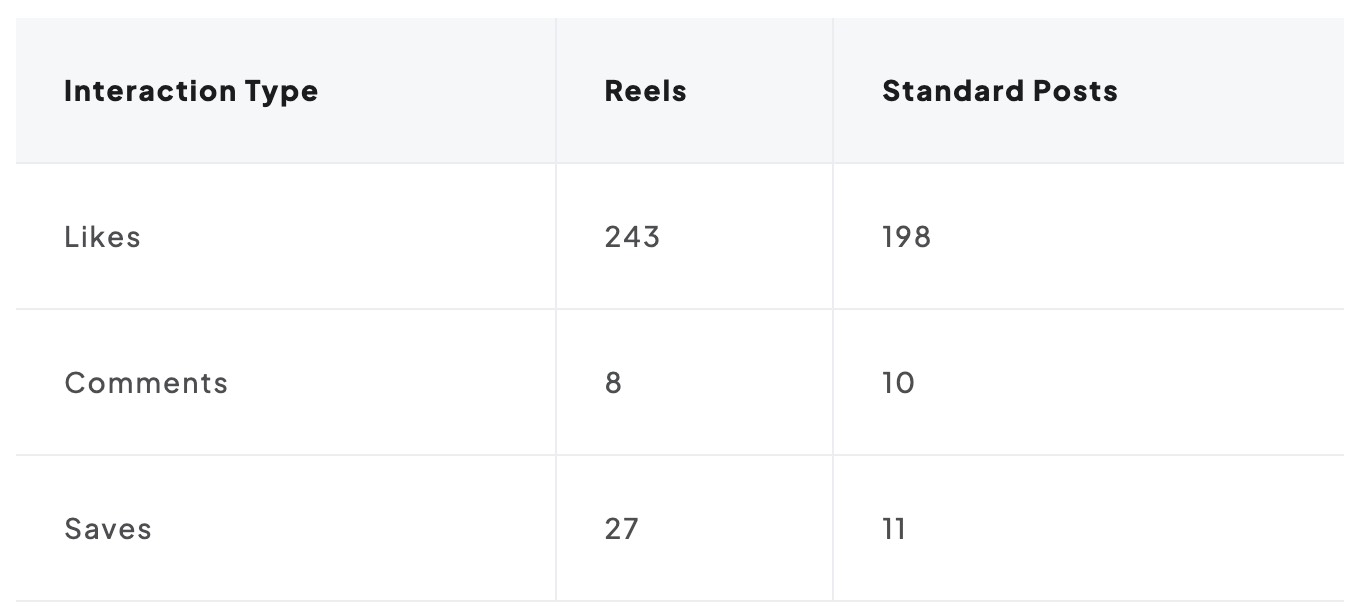Viewport: 1356px width, 614px height.
Task: Select the Likes row label
Action: click(x=102, y=237)
